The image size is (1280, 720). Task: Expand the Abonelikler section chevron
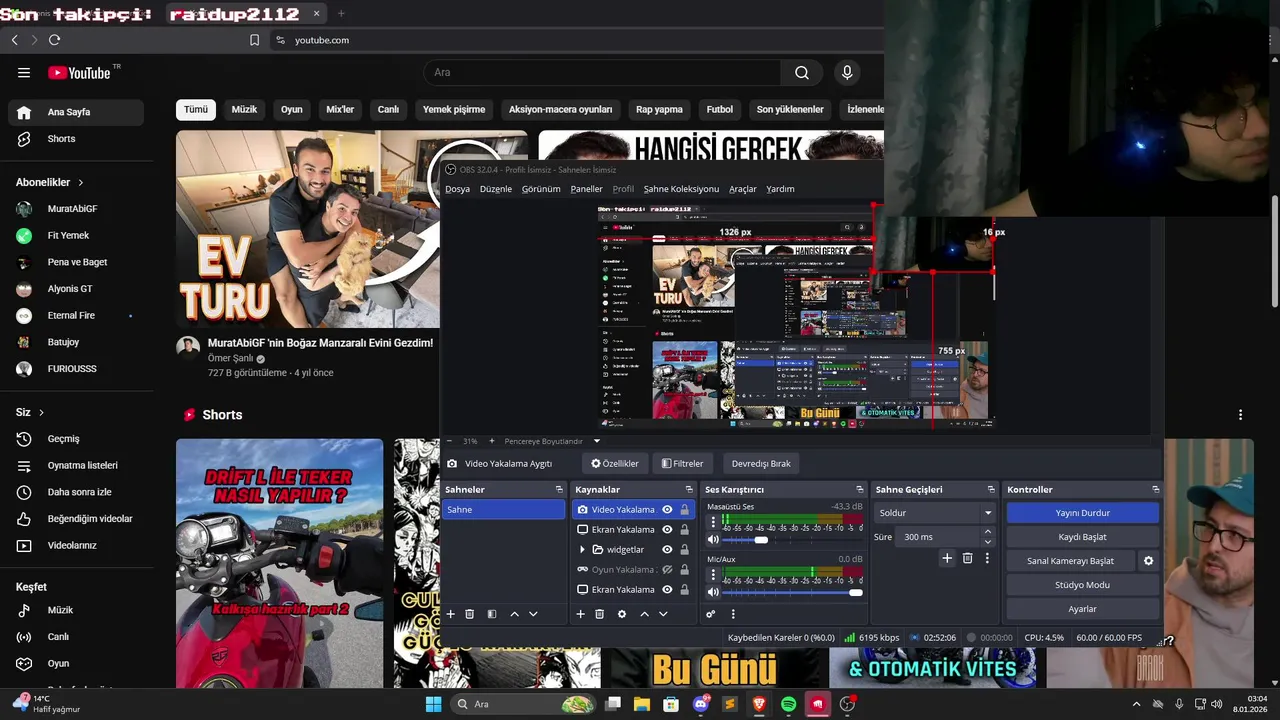80,182
